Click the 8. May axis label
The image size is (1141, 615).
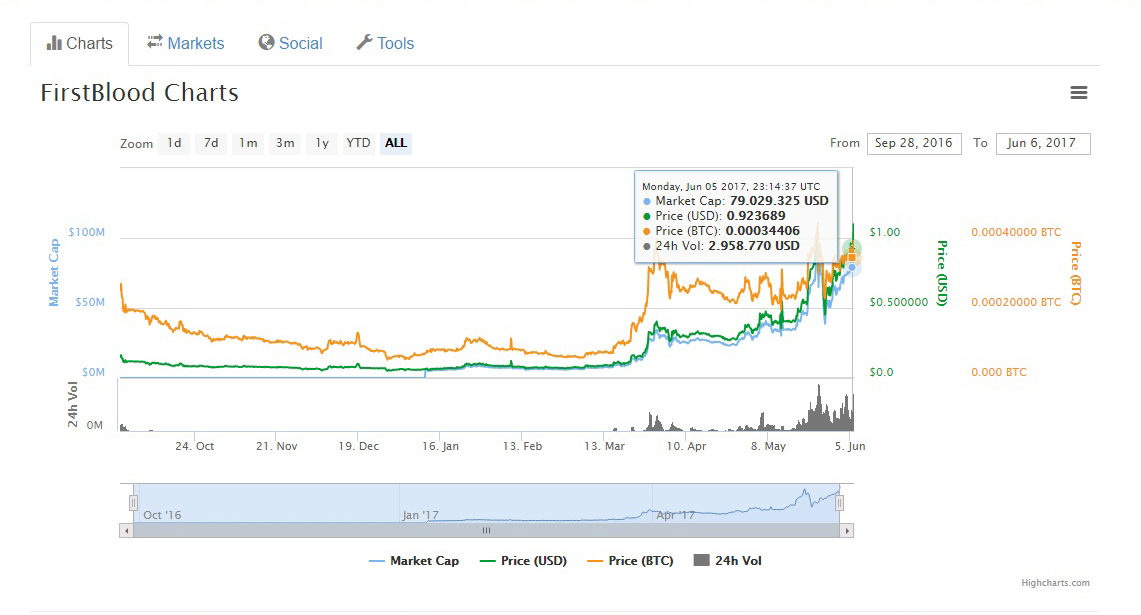tap(768, 446)
